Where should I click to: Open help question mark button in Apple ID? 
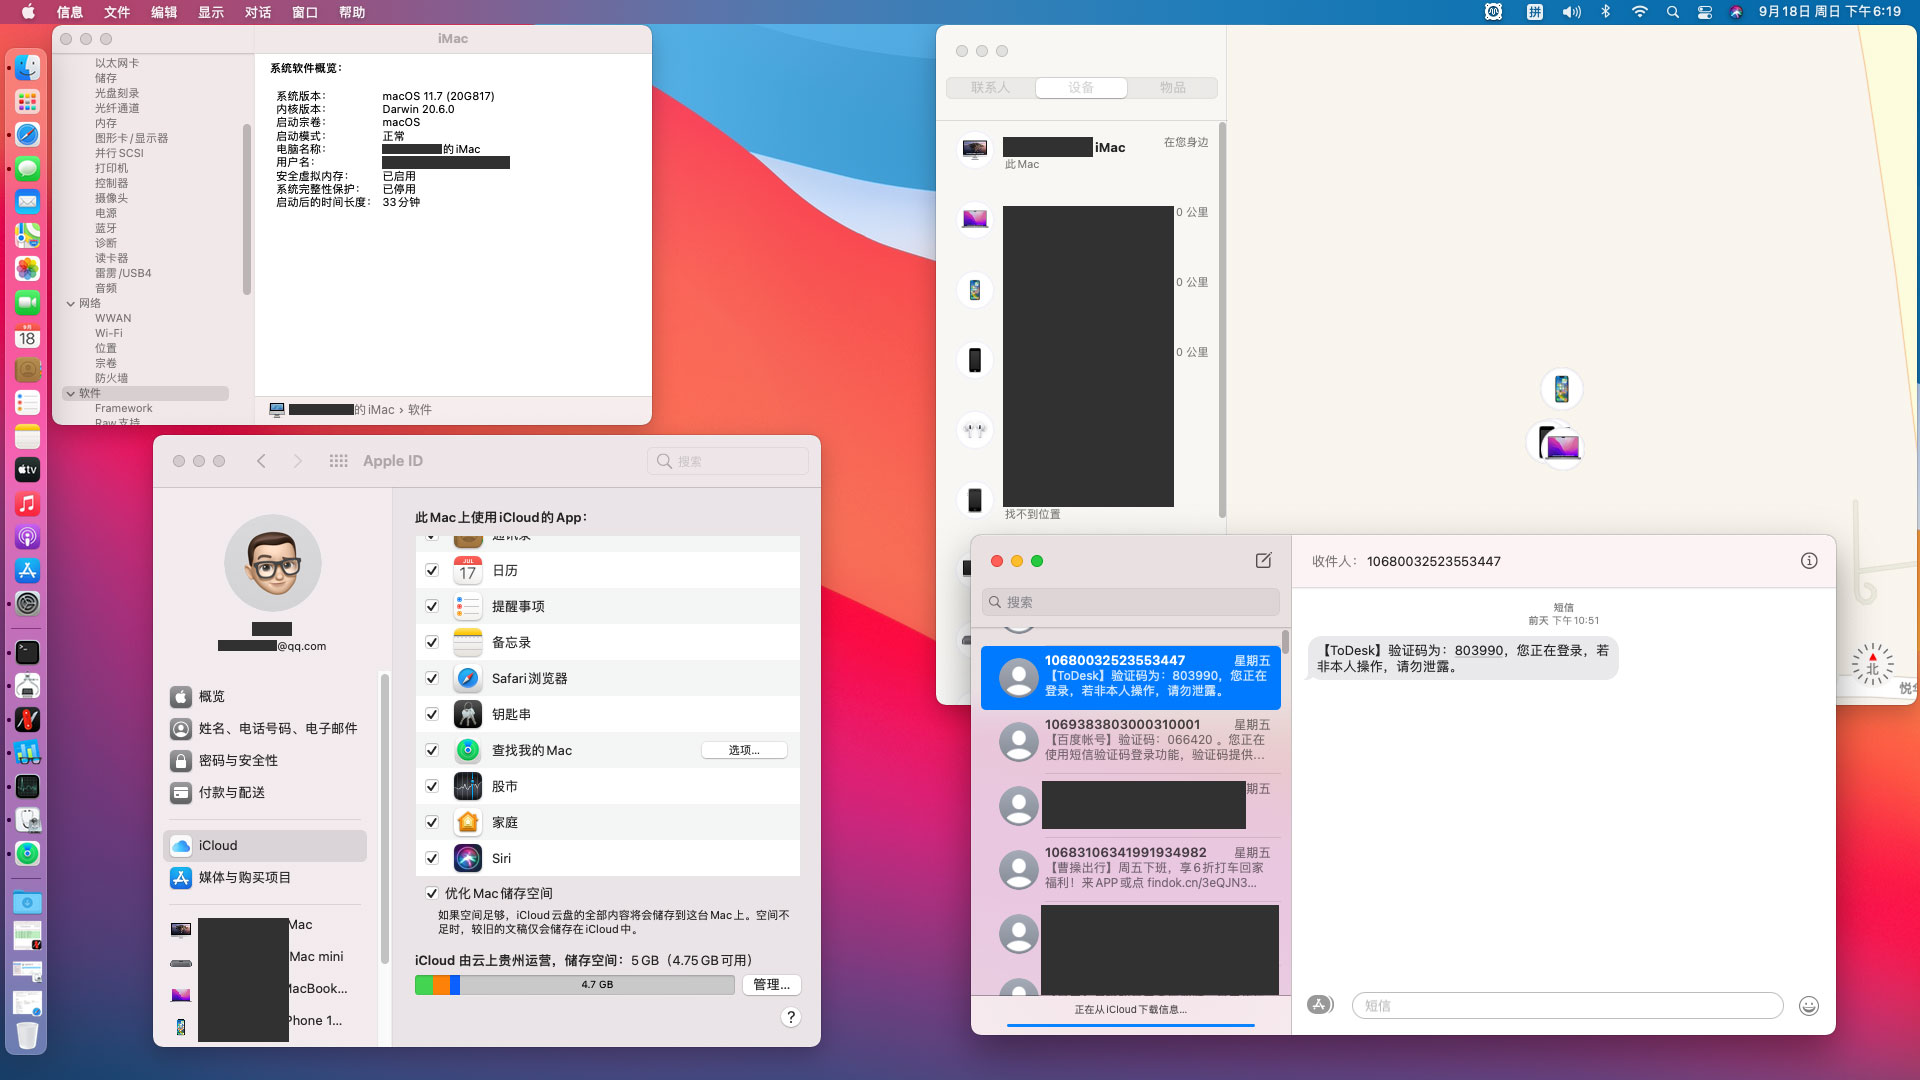[791, 1017]
